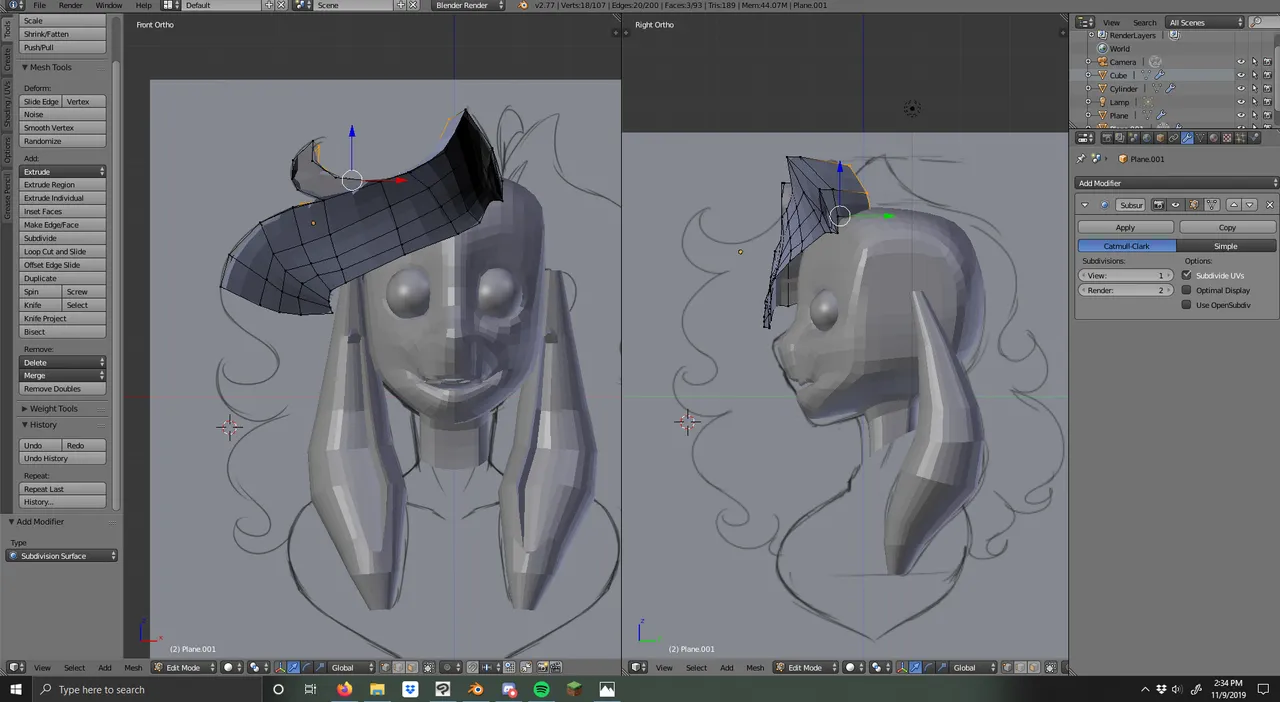Apply the Subsurf modifier

click(1125, 227)
